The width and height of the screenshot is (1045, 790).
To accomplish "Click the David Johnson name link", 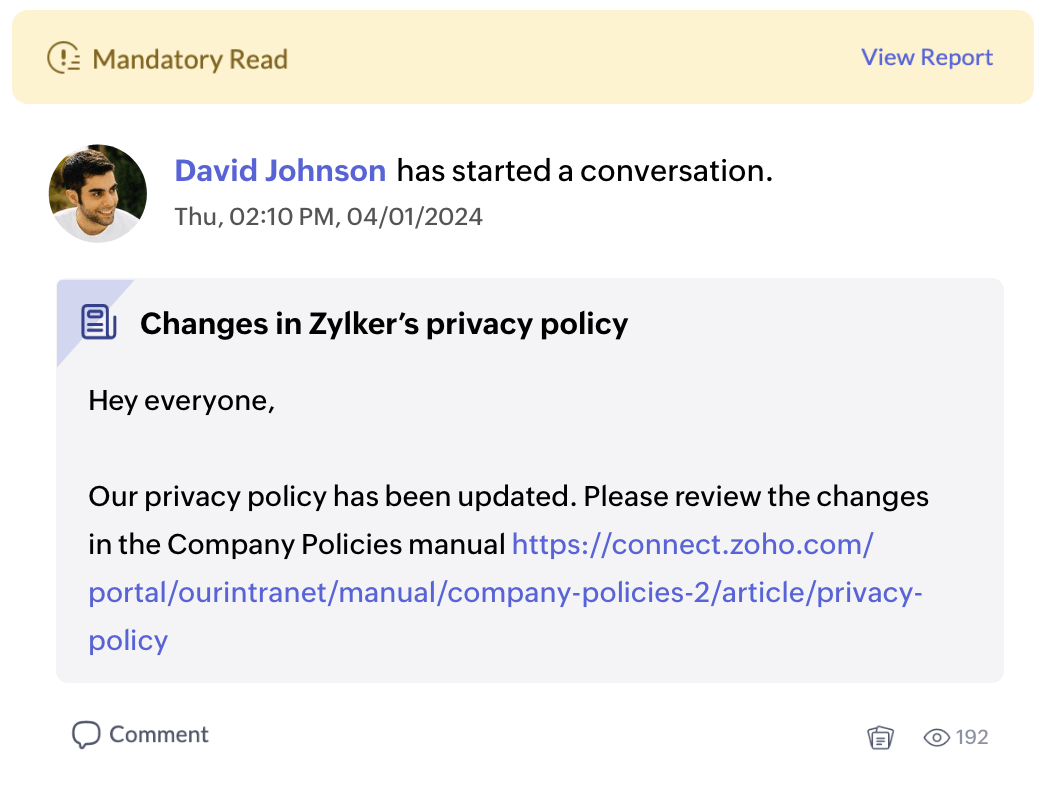I will [280, 171].
